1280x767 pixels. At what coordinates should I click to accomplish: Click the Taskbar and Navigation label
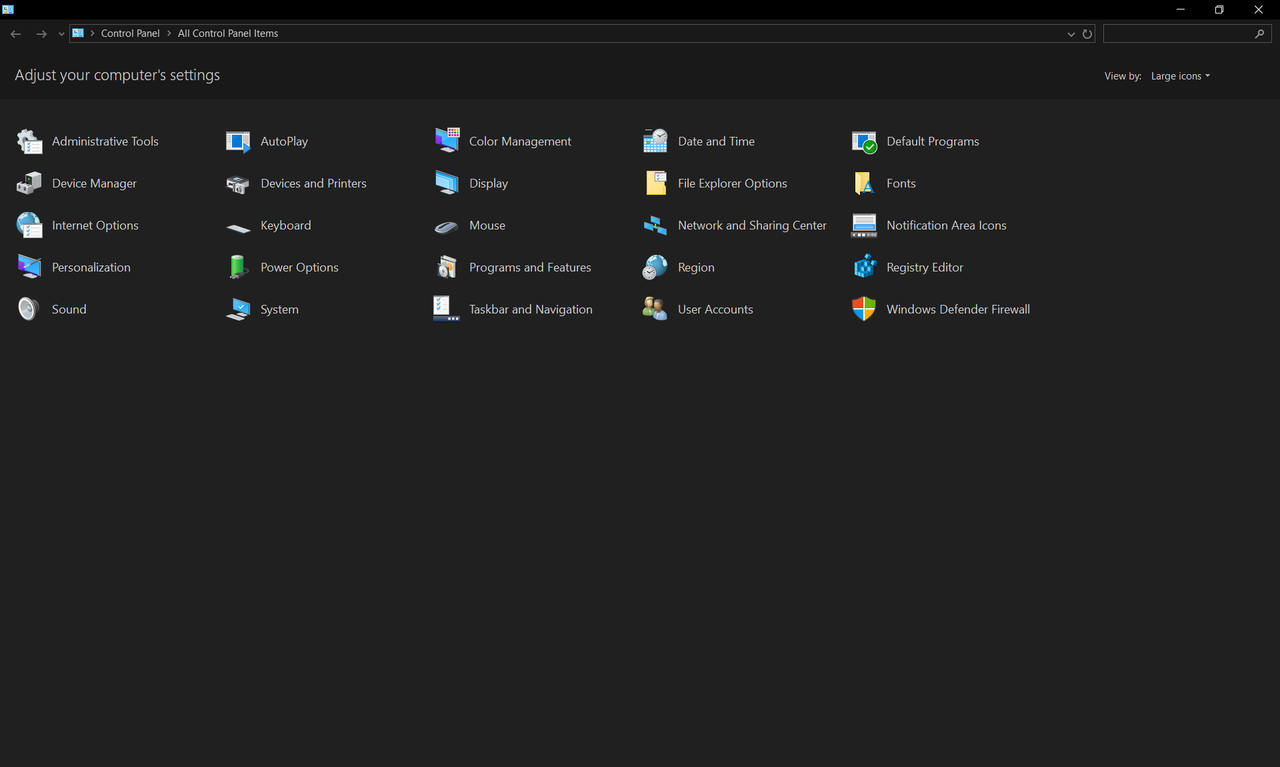point(531,309)
